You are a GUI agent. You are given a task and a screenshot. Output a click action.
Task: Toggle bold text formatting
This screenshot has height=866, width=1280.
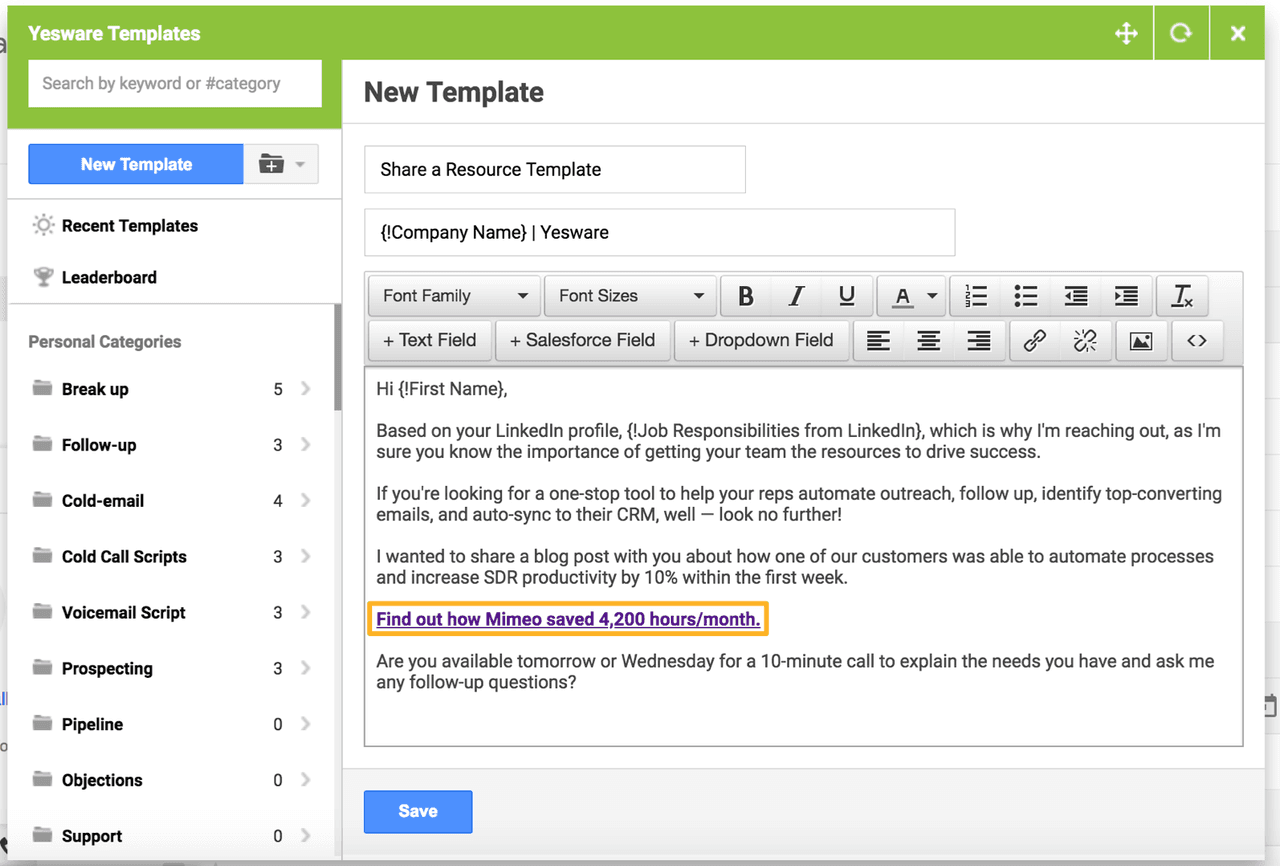pyautogui.click(x=745, y=296)
